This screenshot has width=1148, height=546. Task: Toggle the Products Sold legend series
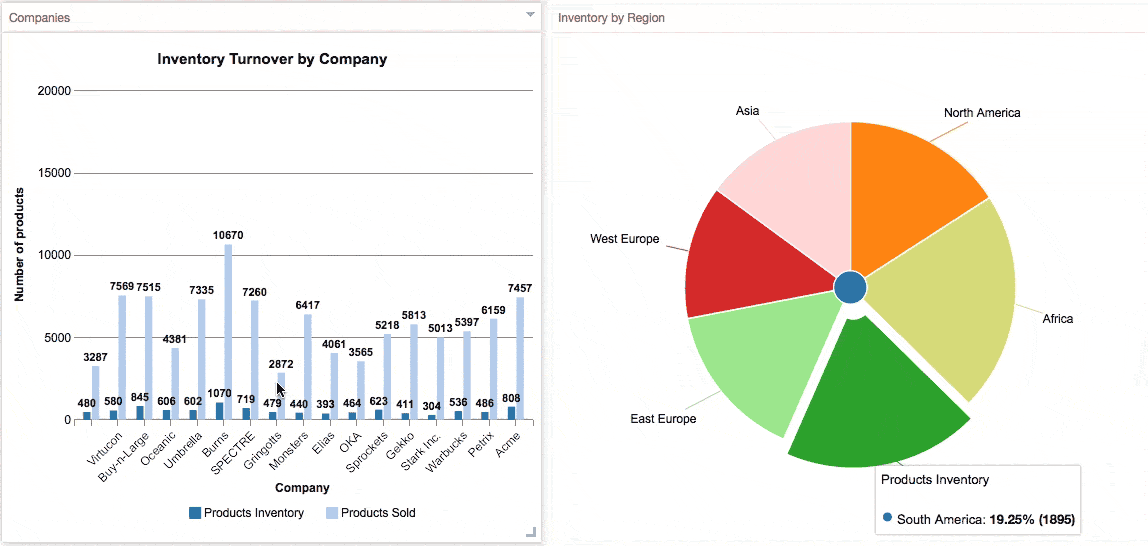[x=369, y=513]
